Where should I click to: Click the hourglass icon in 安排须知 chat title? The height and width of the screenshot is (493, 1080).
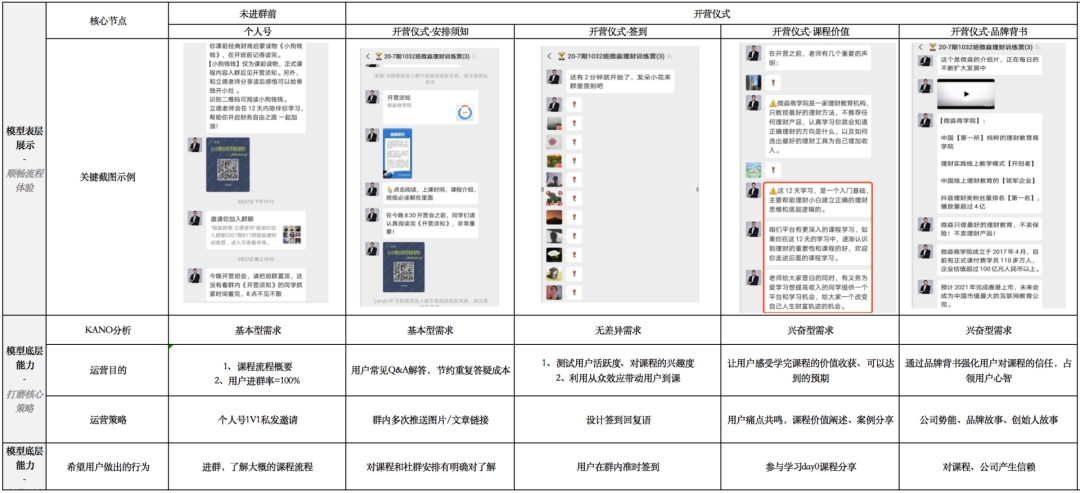(x=380, y=55)
